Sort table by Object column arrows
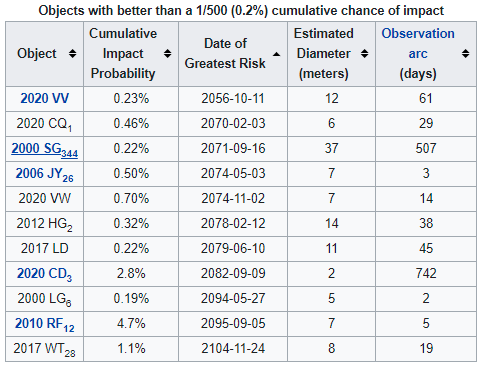The height and width of the screenshot is (367, 481). click(x=72, y=53)
